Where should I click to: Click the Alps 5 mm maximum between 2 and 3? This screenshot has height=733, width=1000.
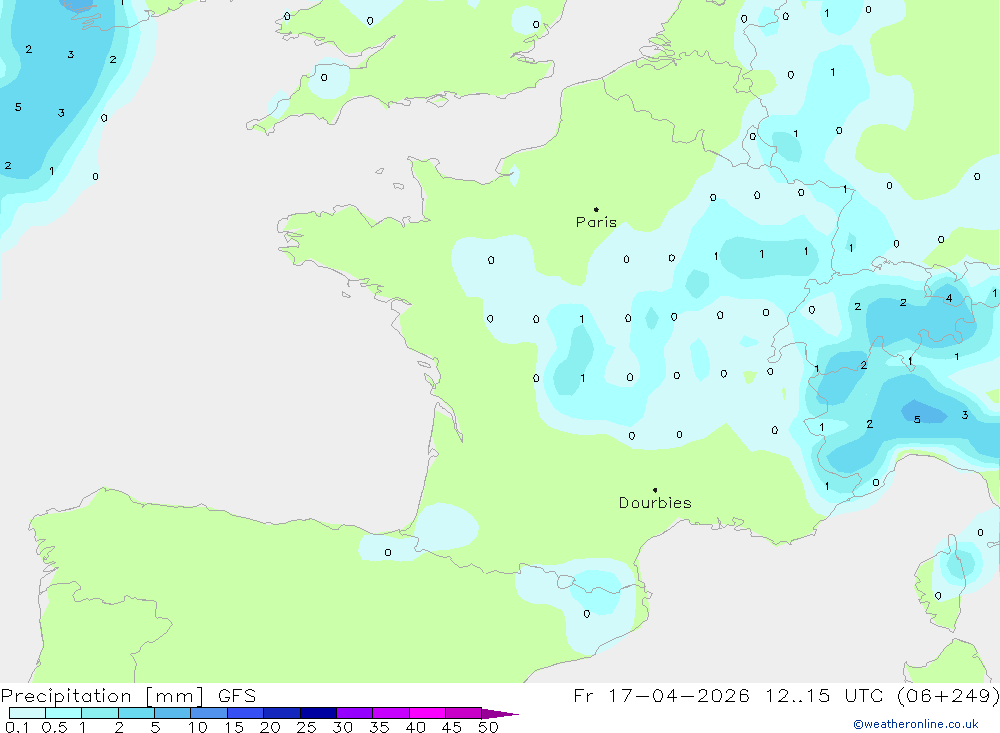917,419
